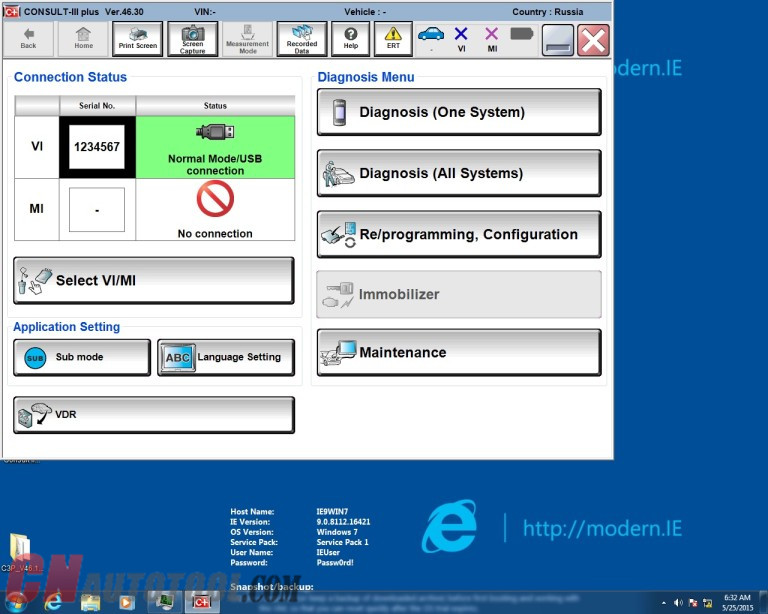
Task: Click the Print Screen printer icon
Action: tap(138, 34)
